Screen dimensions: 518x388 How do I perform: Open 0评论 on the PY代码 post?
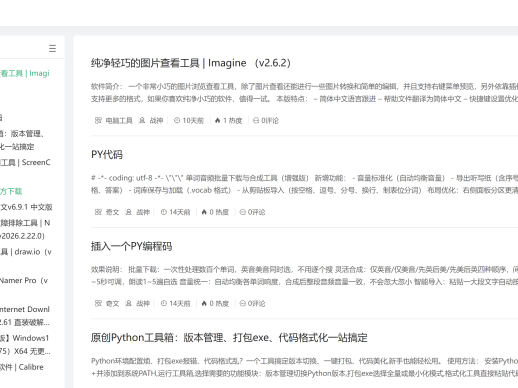coord(256,212)
